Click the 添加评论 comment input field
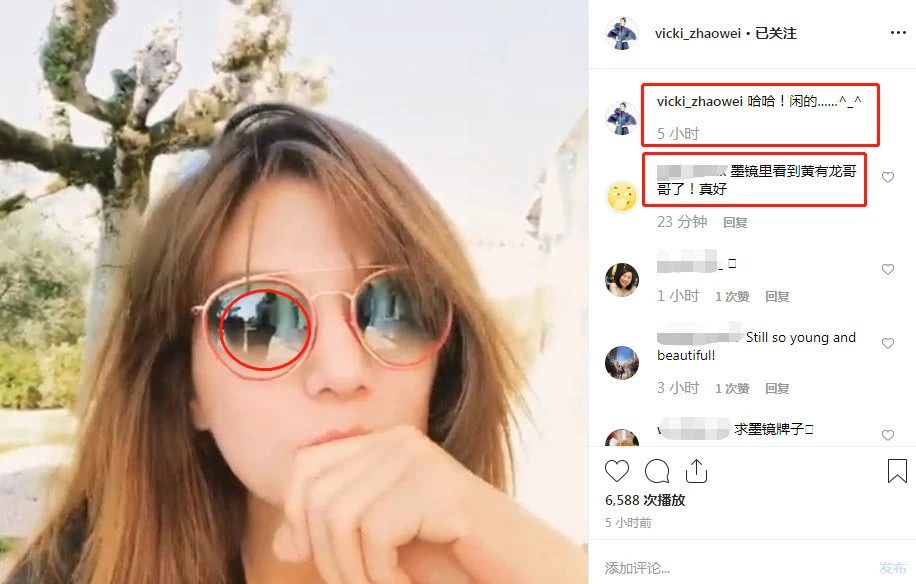The height and width of the screenshot is (584, 916). (736, 567)
